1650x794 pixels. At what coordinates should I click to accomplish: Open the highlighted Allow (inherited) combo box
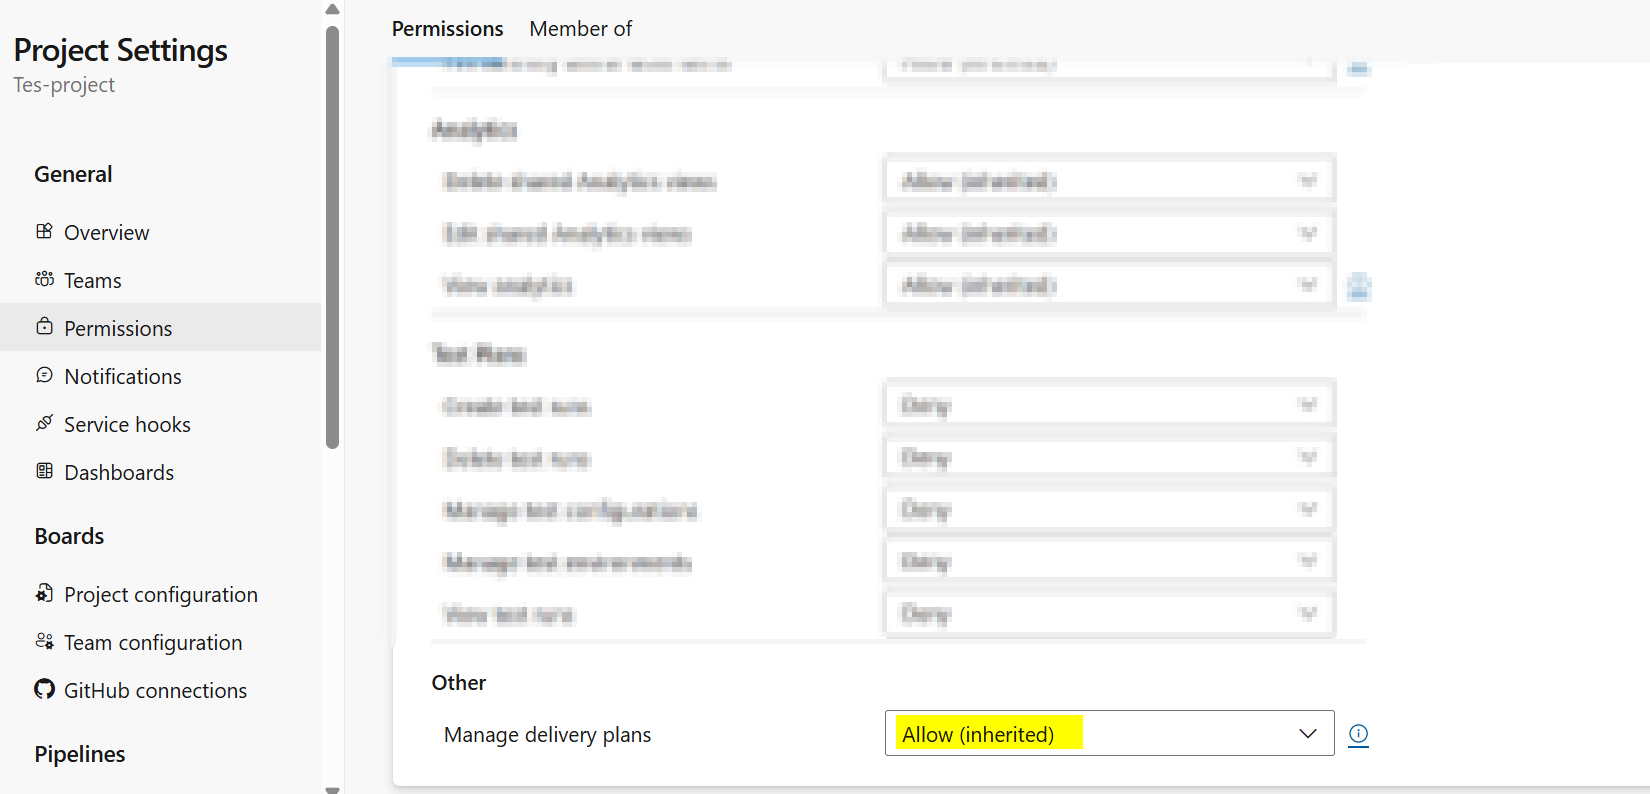tap(1109, 733)
